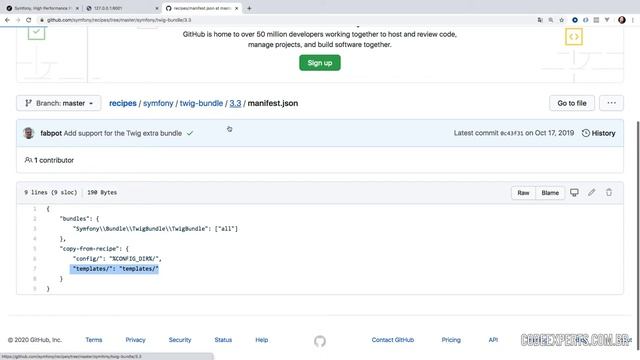Image resolution: width=640 pixels, height=360 pixels.
Task: Click the "bundles": { code line
Action: tap(80, 219)
